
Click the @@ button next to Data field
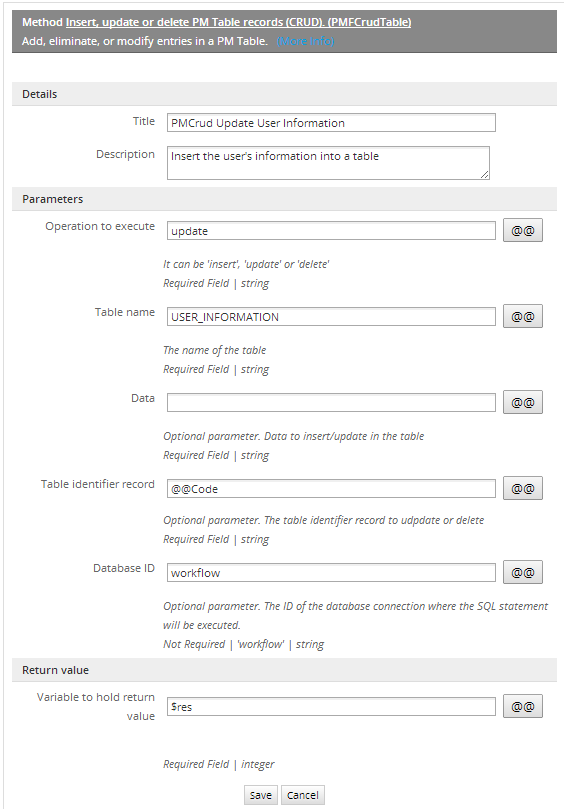click(523, 402)
